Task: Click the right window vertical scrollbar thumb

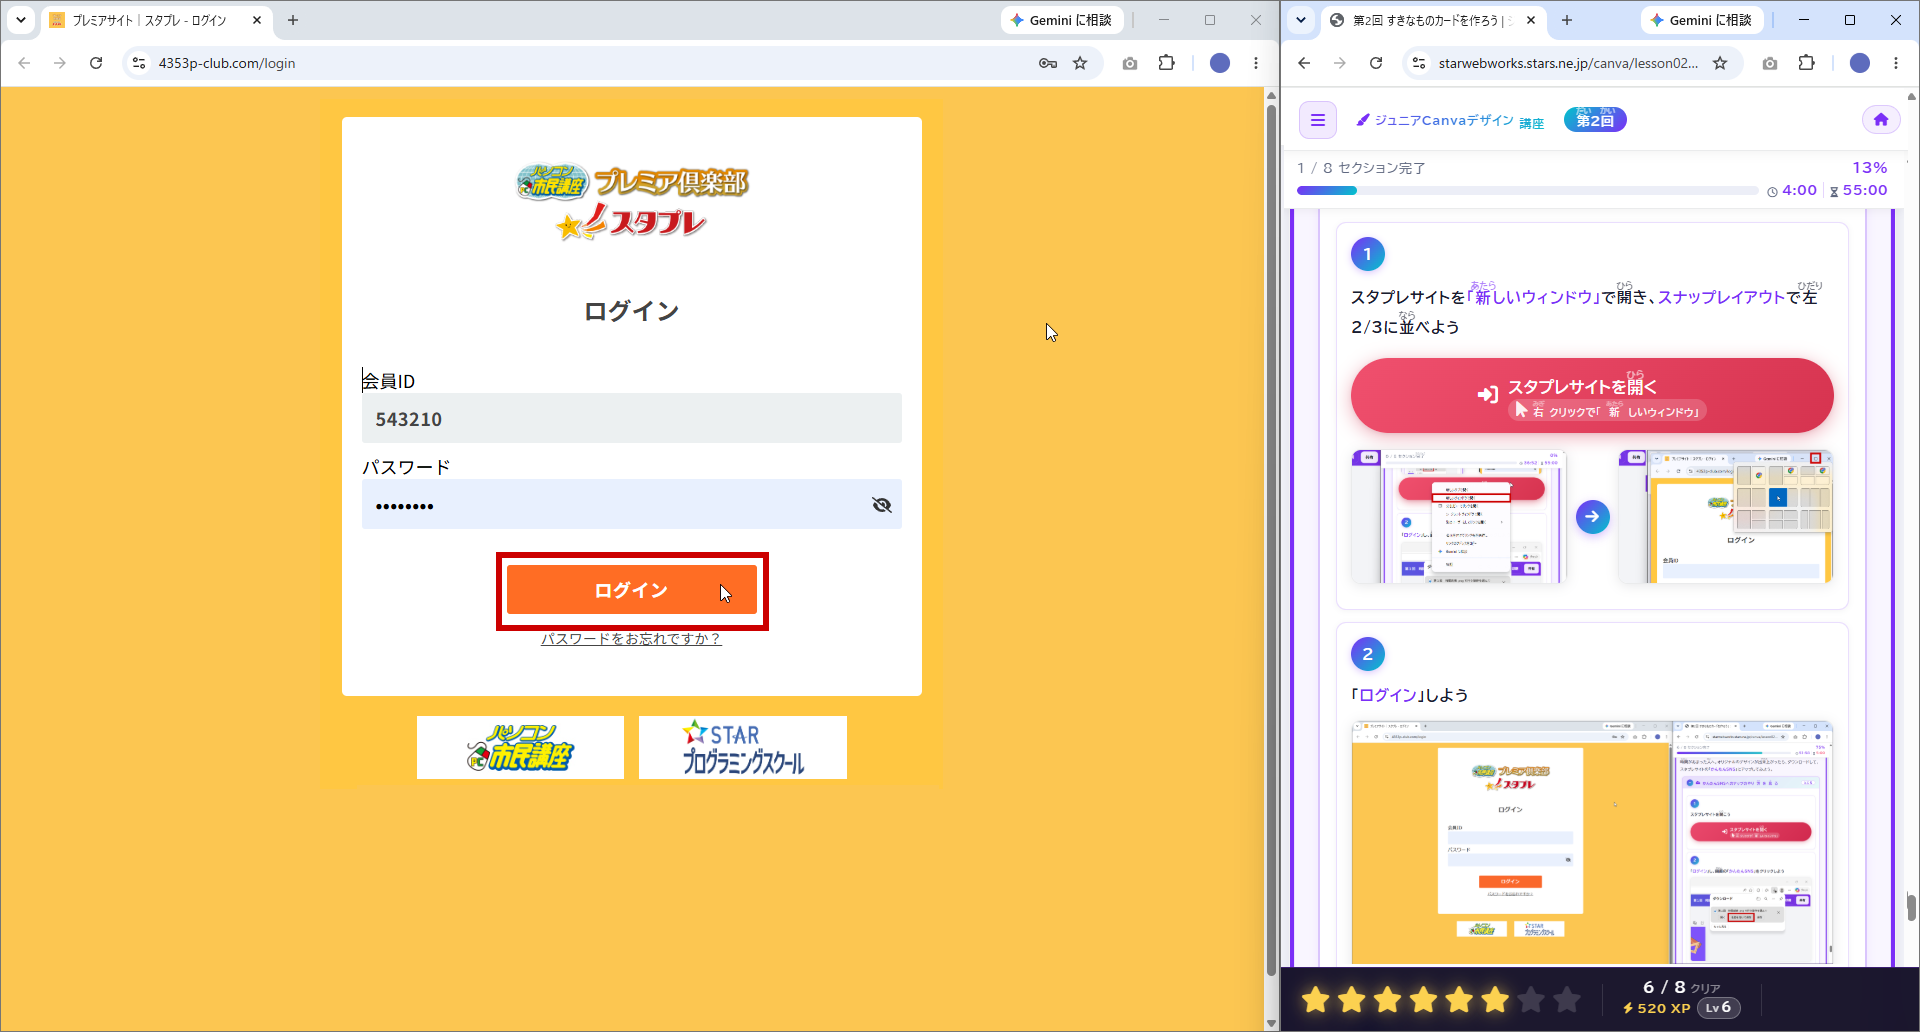Action: 1911,907
